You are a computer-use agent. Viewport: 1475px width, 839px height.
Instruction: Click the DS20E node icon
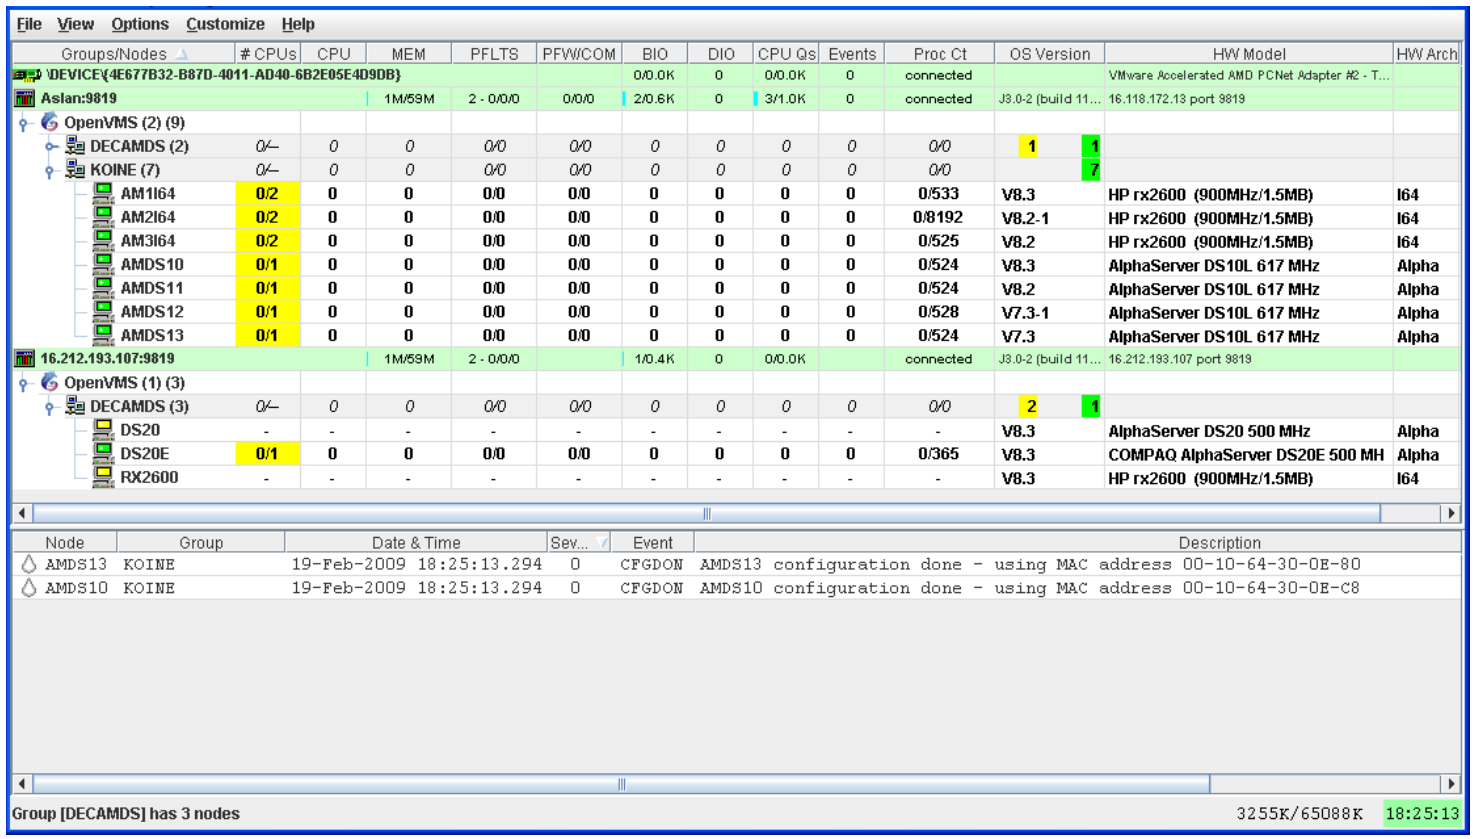coord(103,453)
